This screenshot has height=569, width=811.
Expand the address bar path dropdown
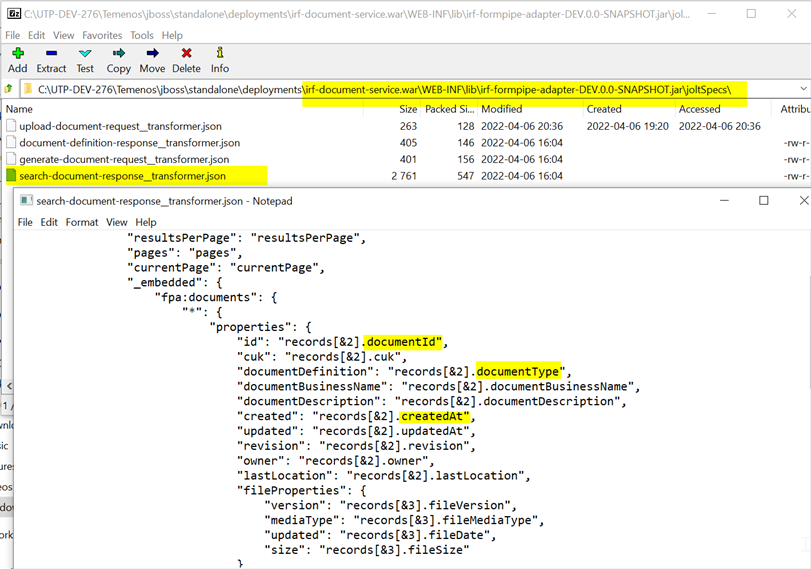click(802, 90)
